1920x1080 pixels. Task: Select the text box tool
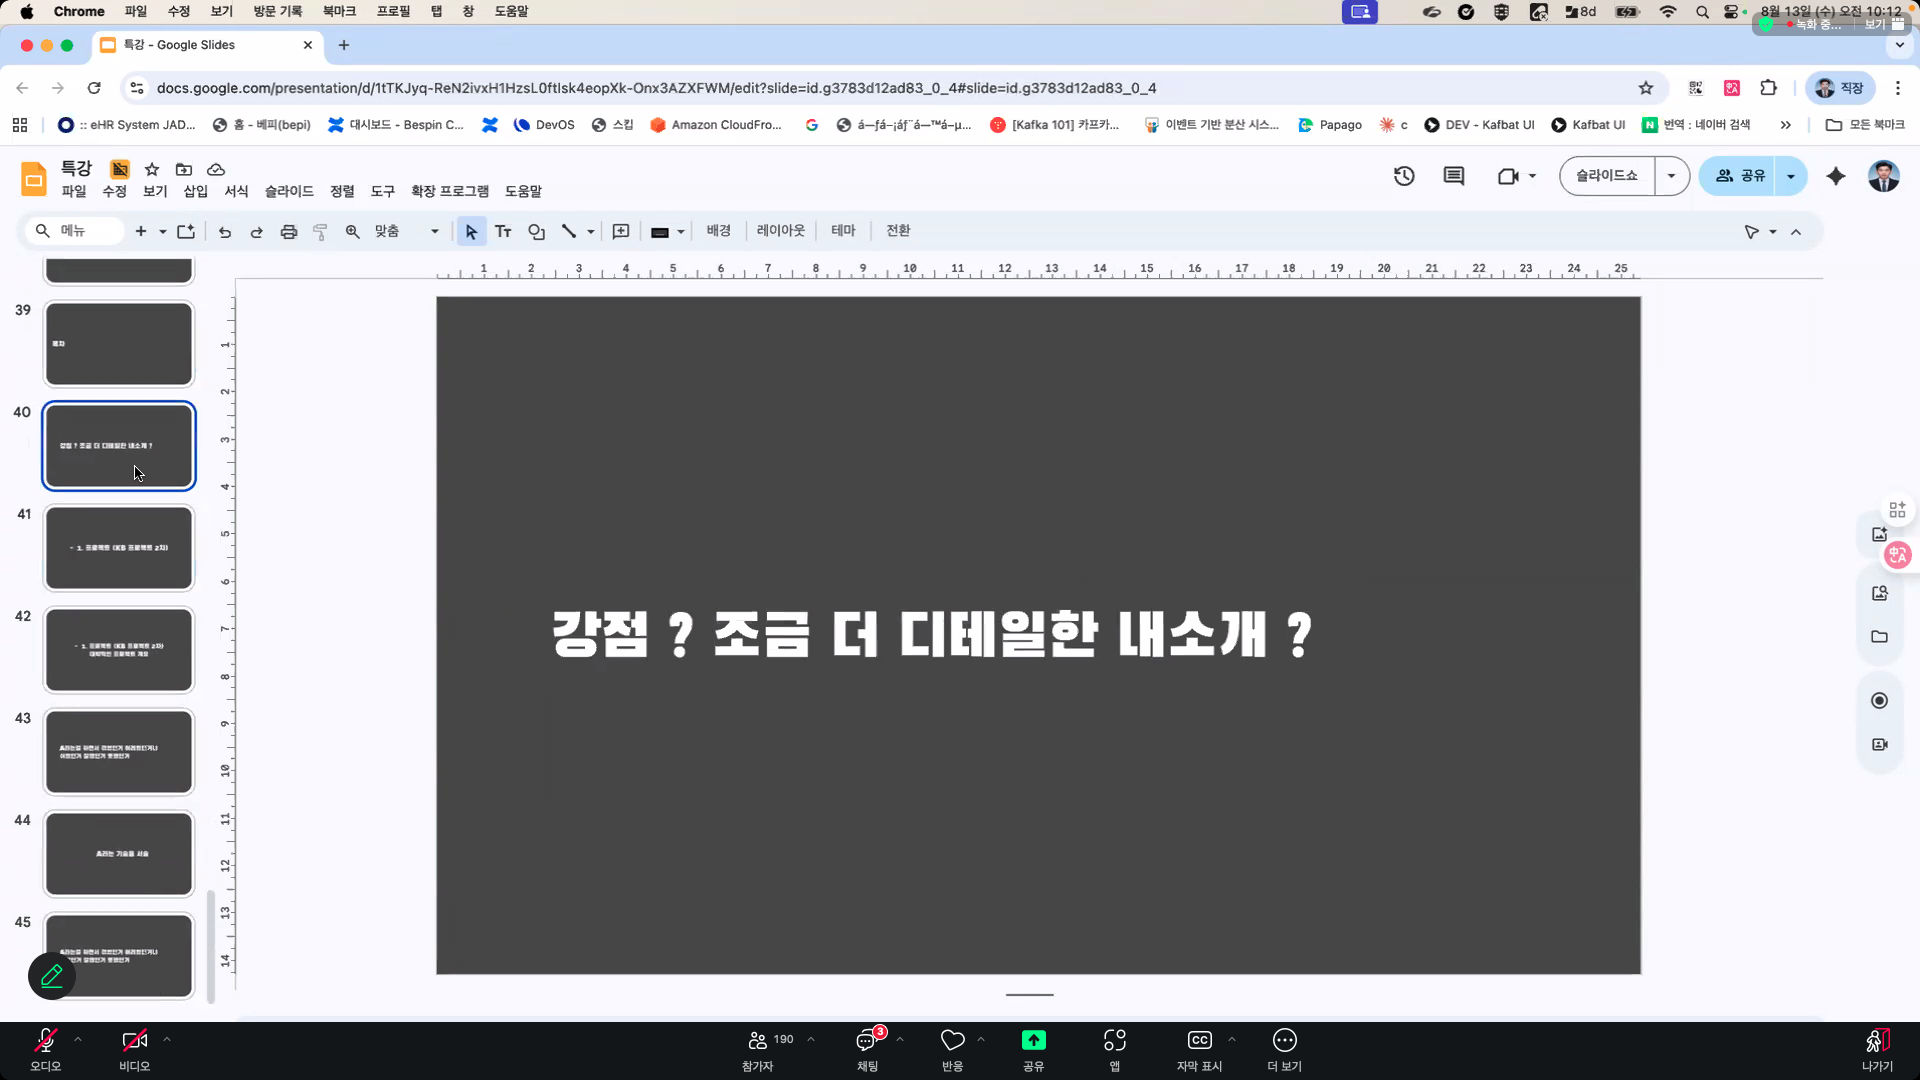pyautogui.click(x=503, y=232)
